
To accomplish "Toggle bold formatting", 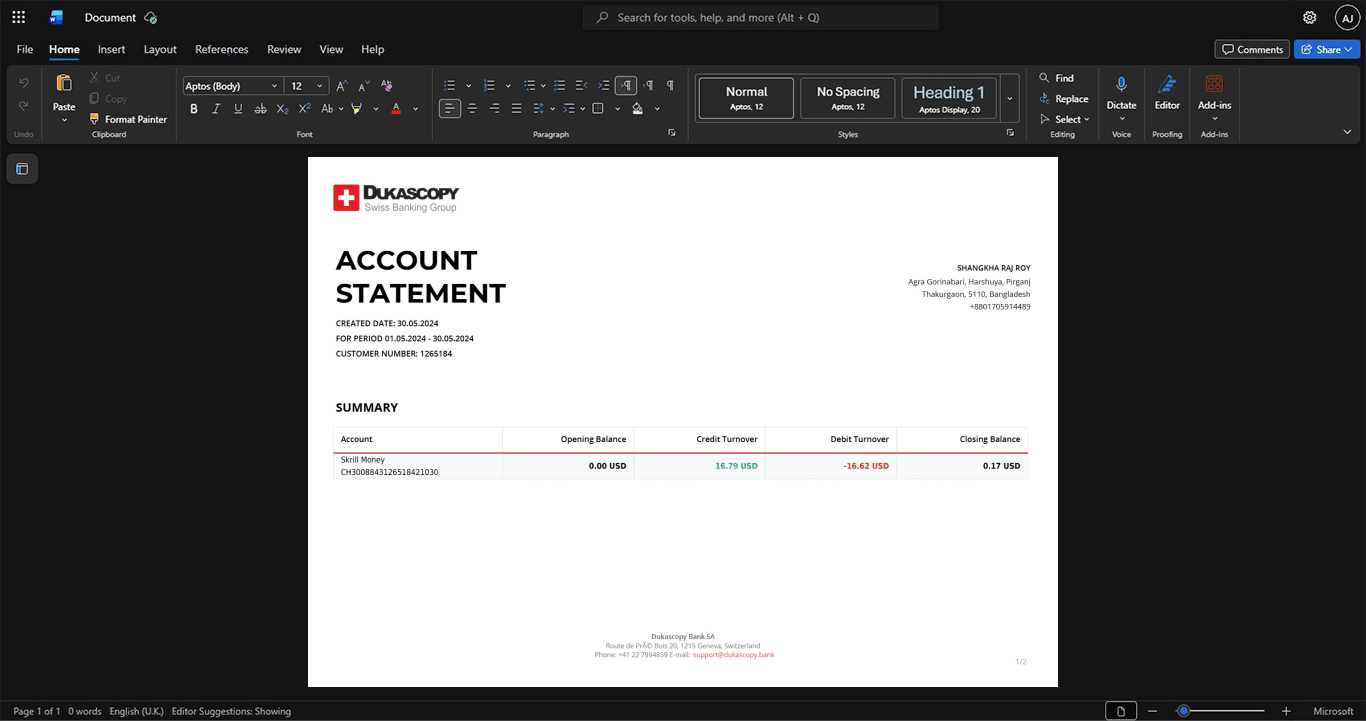I will [x=194, y=108].
